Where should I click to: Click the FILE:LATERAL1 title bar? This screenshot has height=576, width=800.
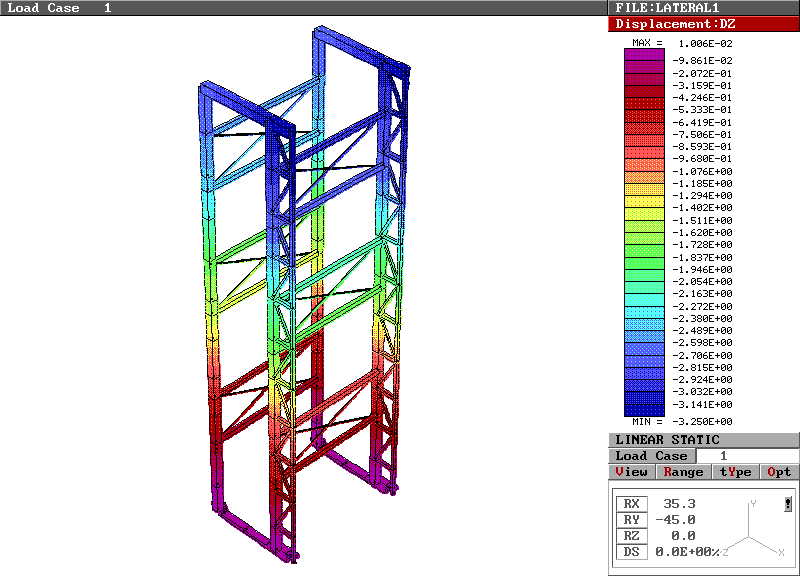click(x=704, y=7)
